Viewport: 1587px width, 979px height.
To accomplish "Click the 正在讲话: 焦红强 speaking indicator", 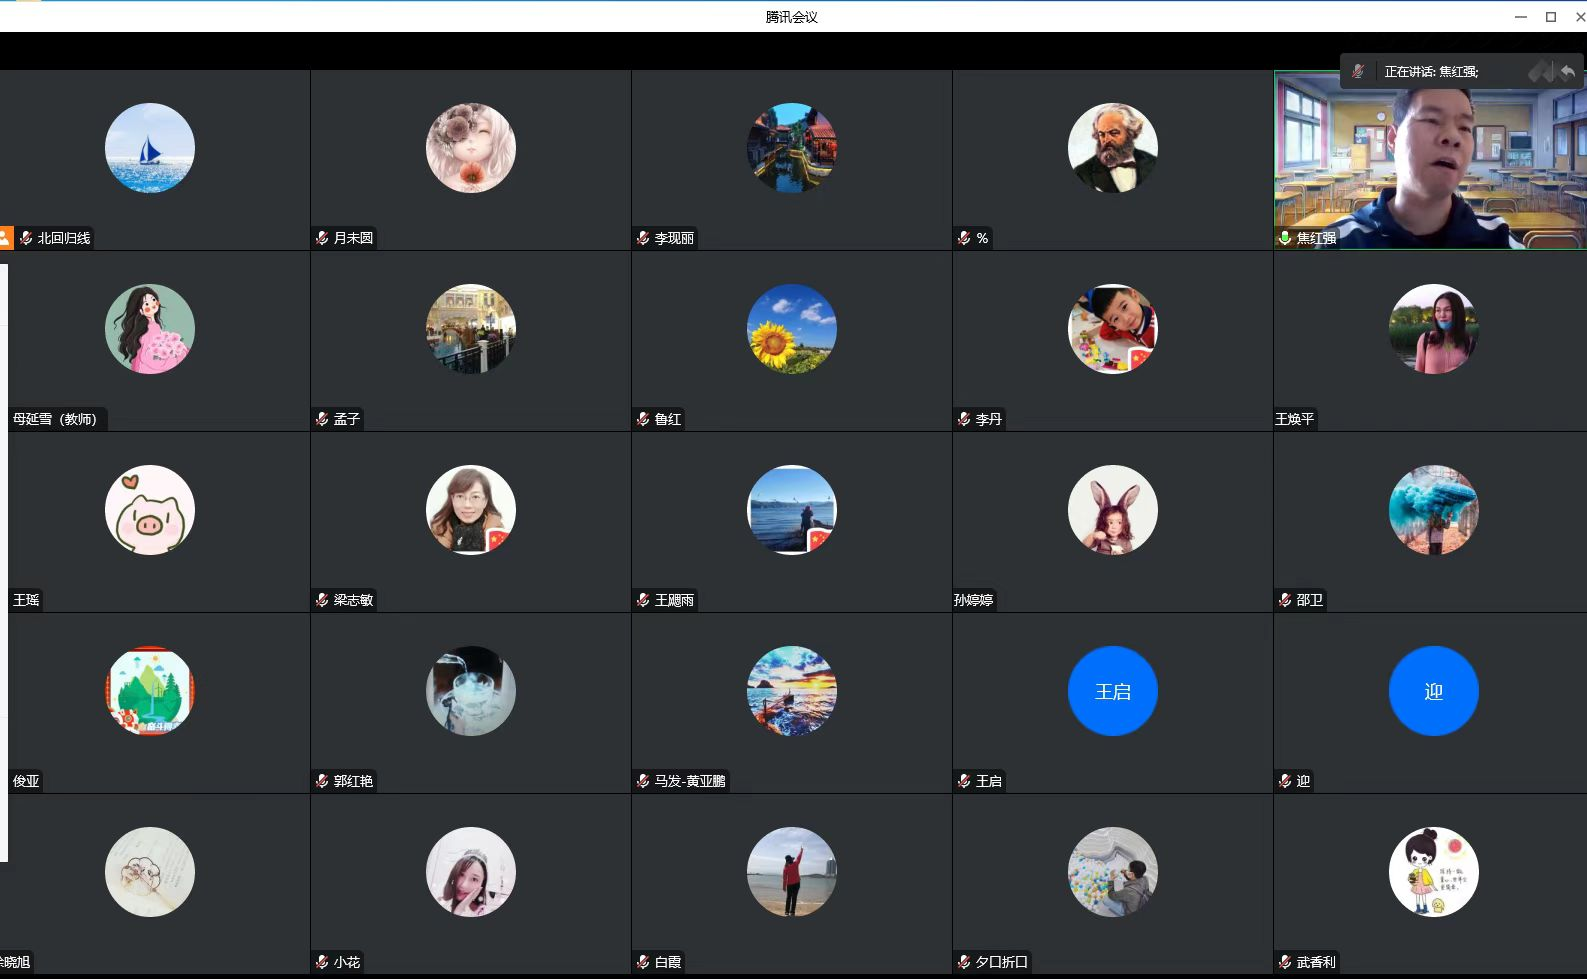I will (x=1431, y=72).
